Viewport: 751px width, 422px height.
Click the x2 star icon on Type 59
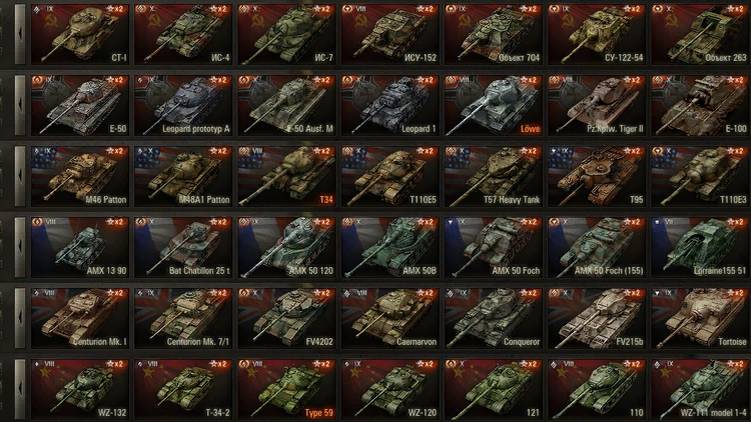323,364
